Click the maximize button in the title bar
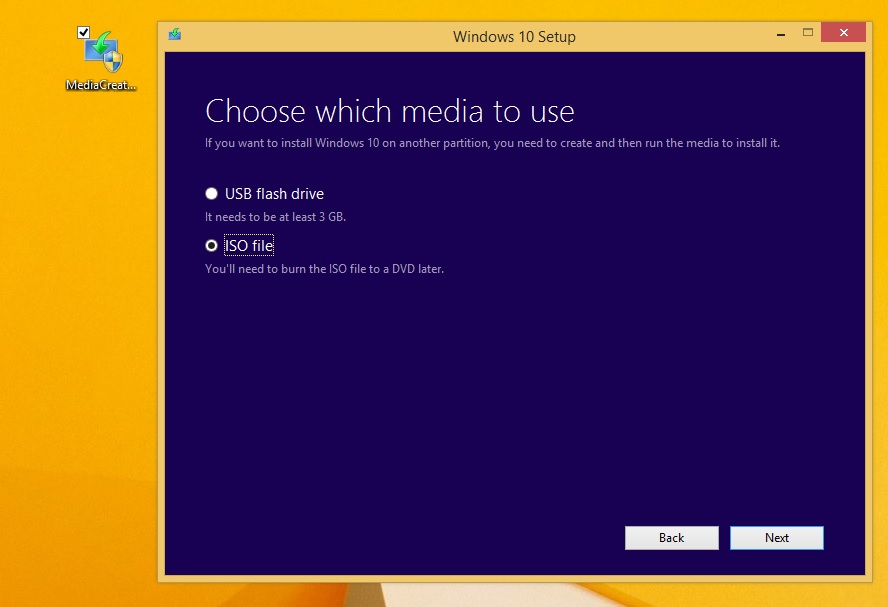 [808, 32]
